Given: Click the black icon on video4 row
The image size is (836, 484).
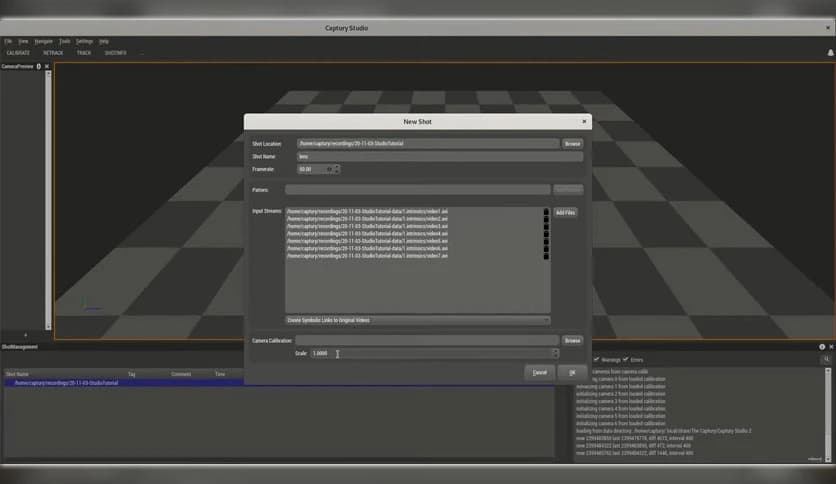Looking at the screenshot, I should [x=546, y=234].
